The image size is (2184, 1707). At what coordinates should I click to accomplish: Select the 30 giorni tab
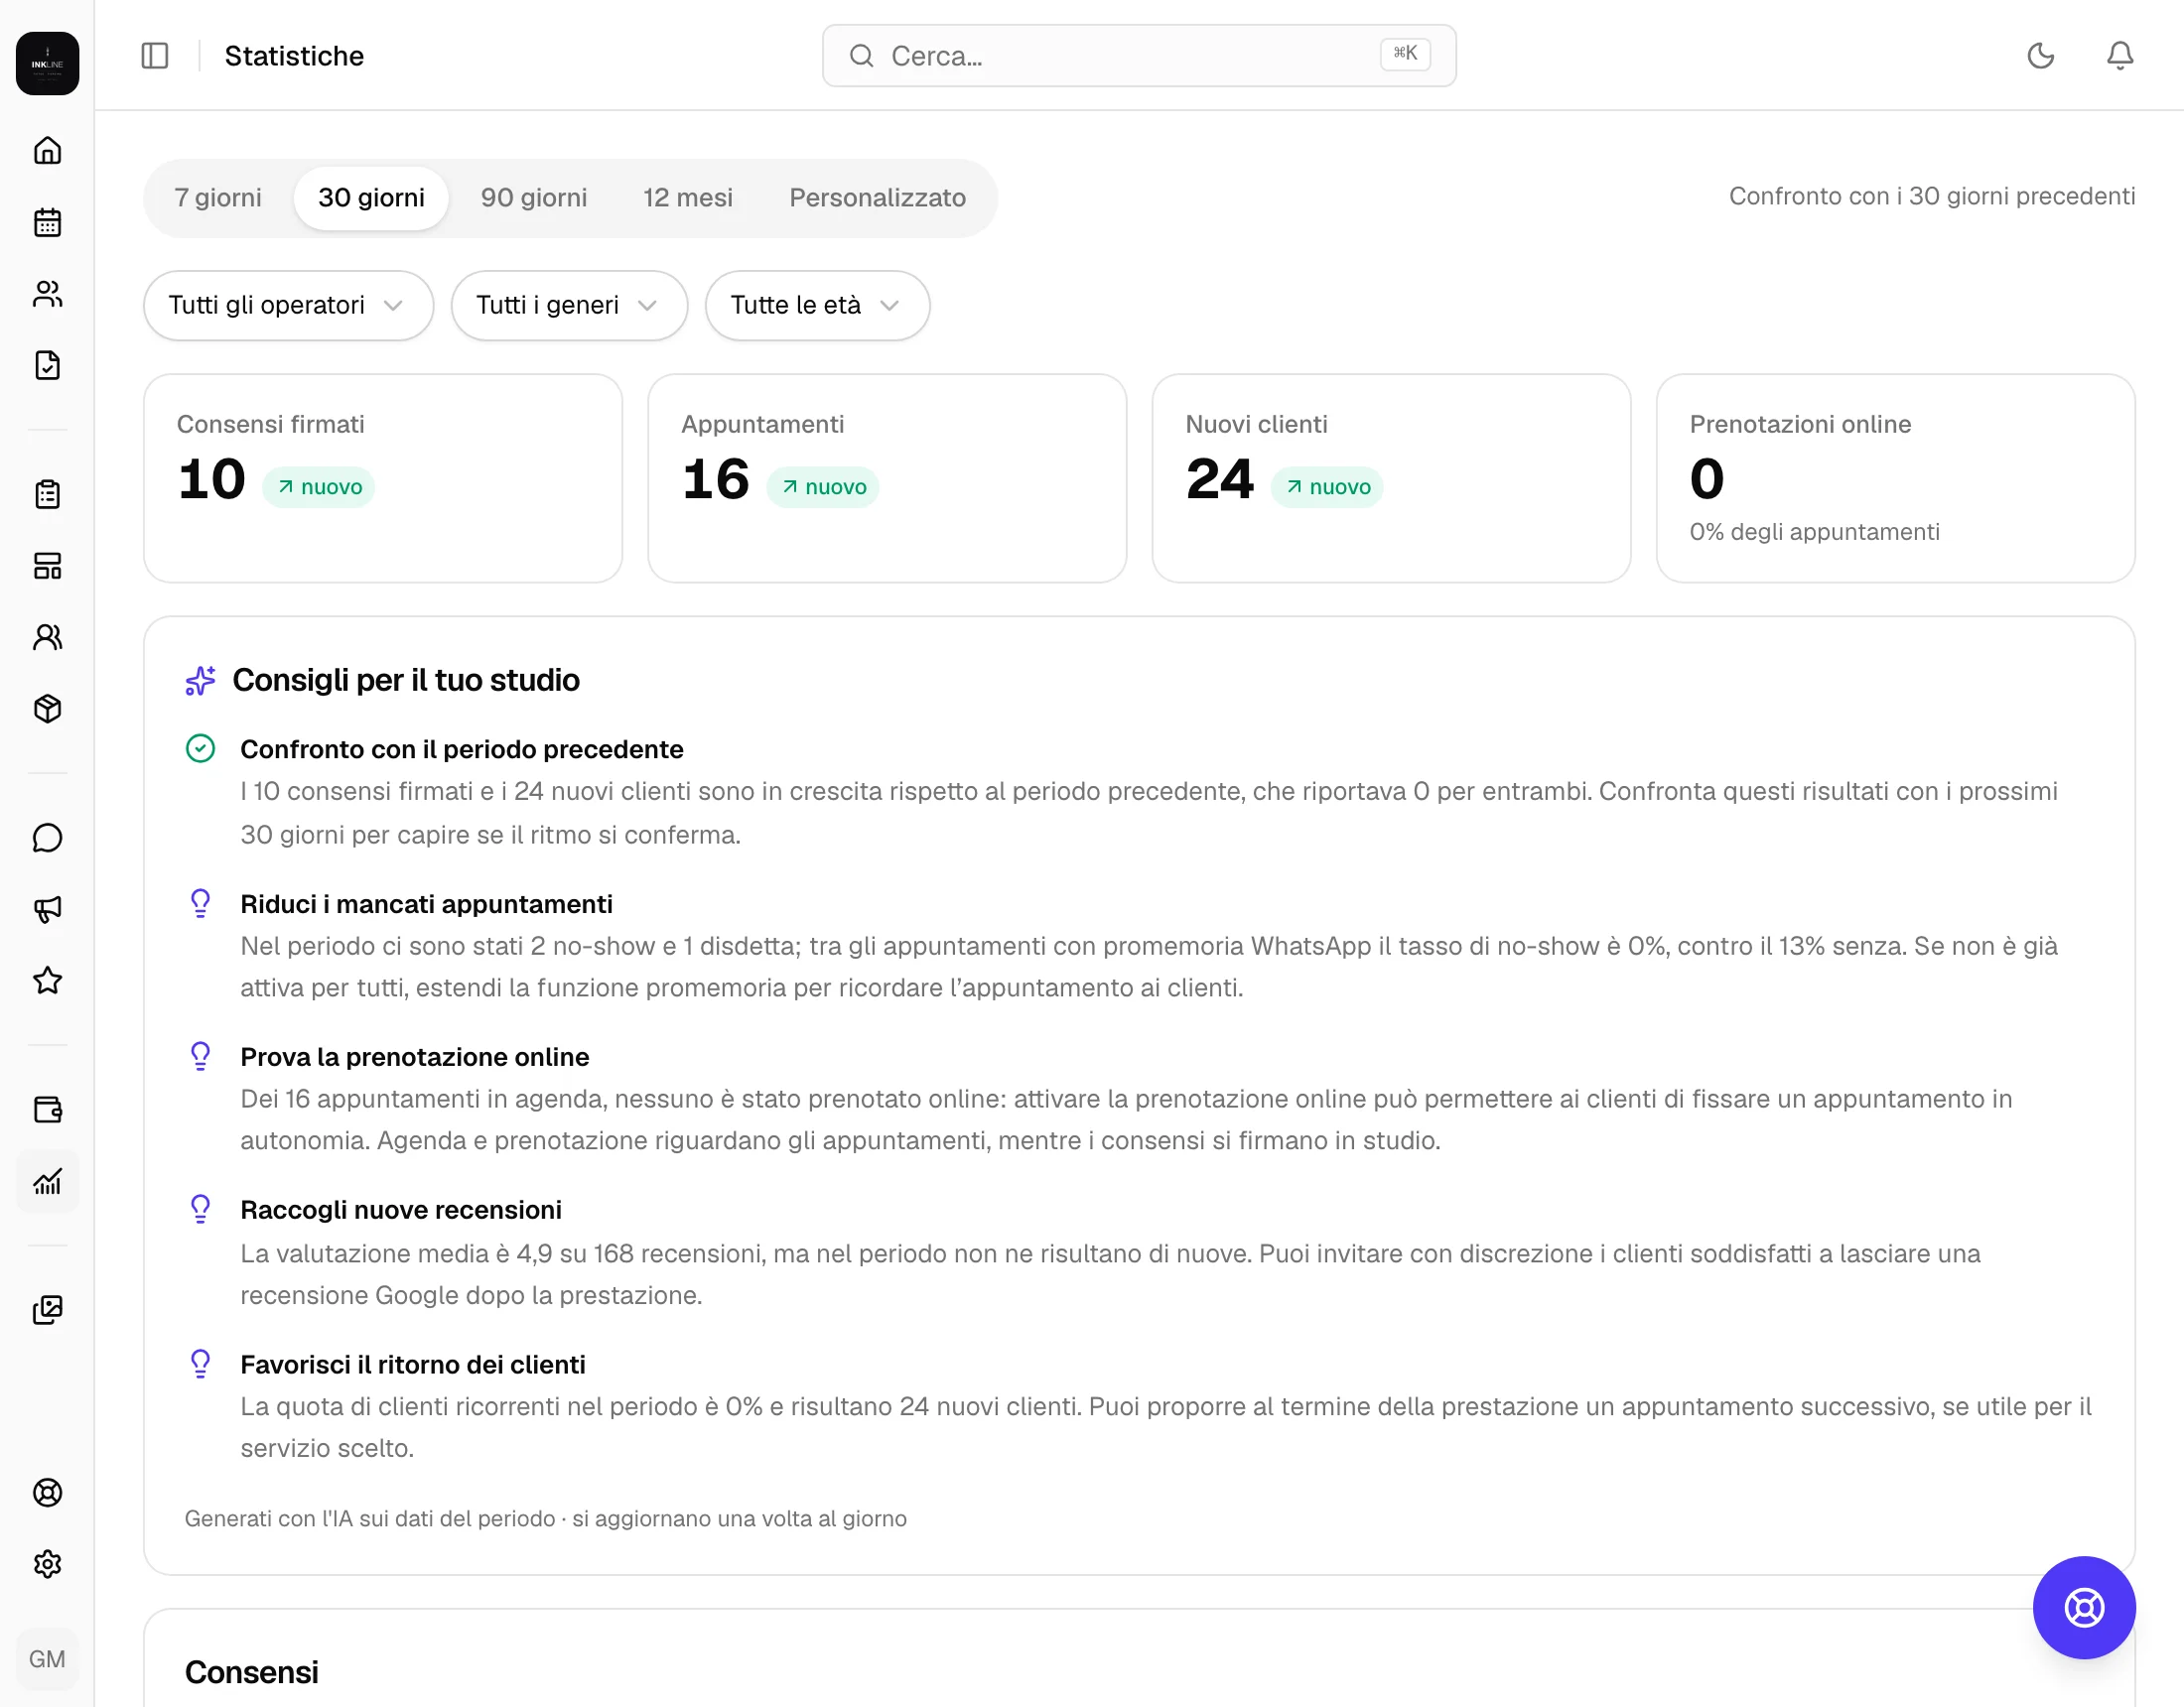[371, 198]
